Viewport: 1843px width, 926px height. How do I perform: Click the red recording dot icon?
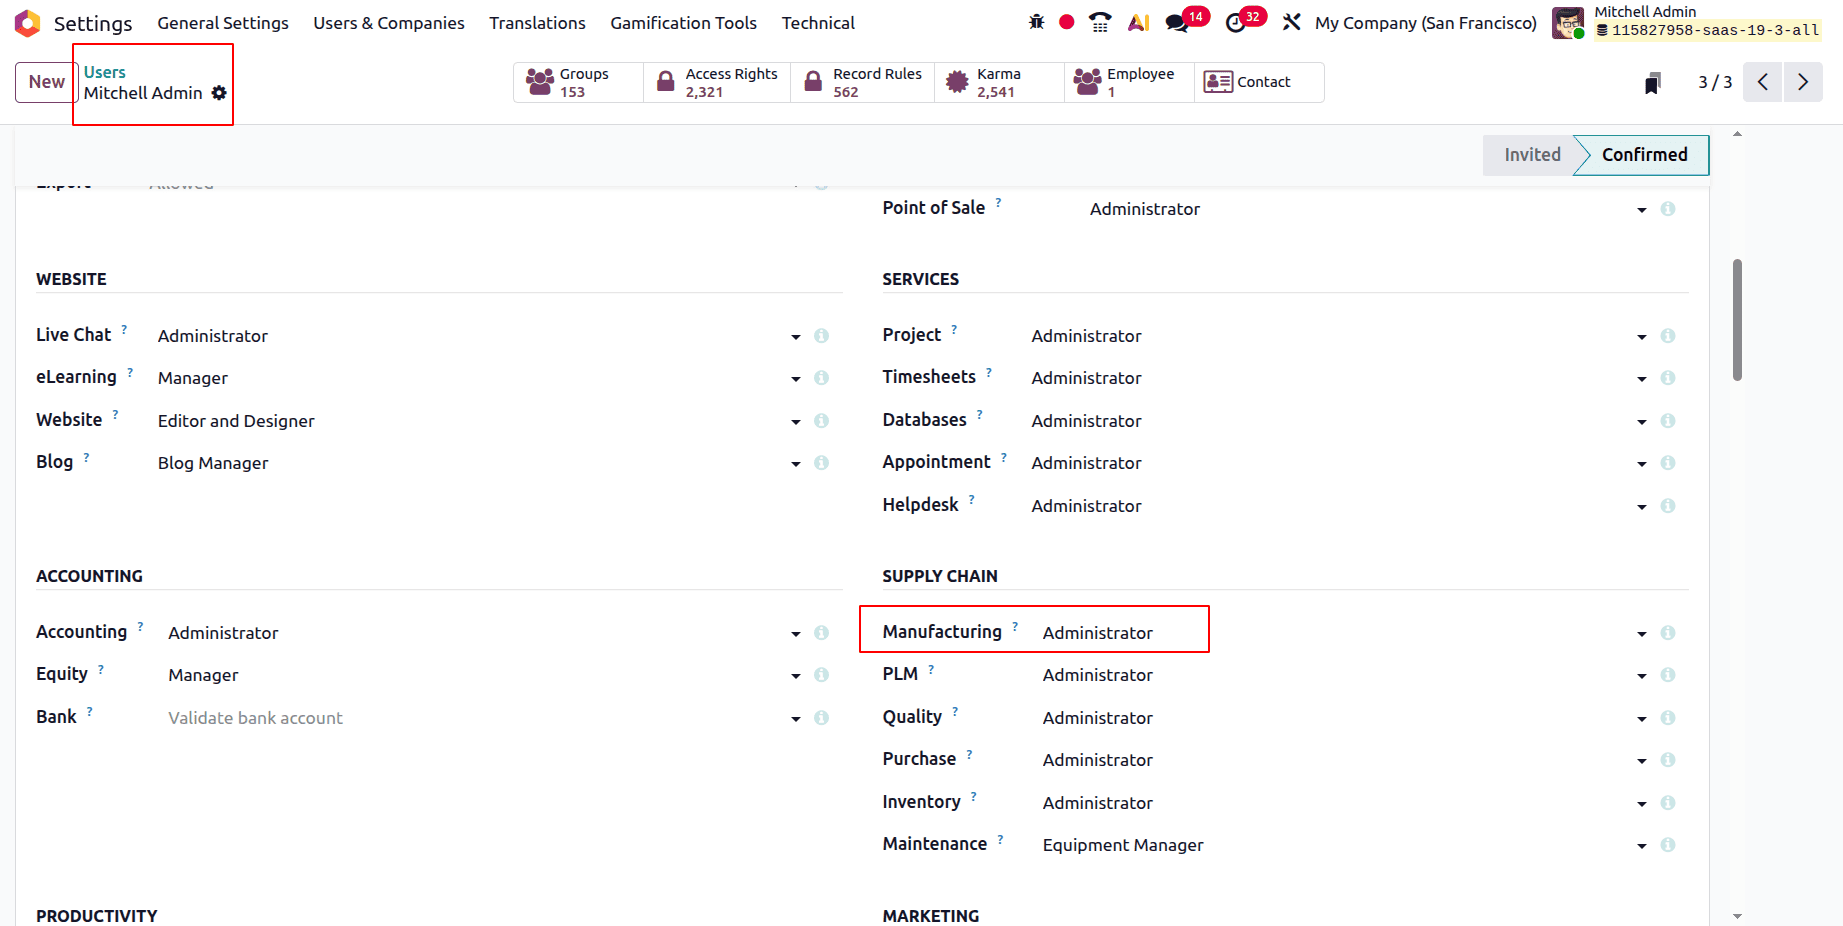pos(1067,22)
